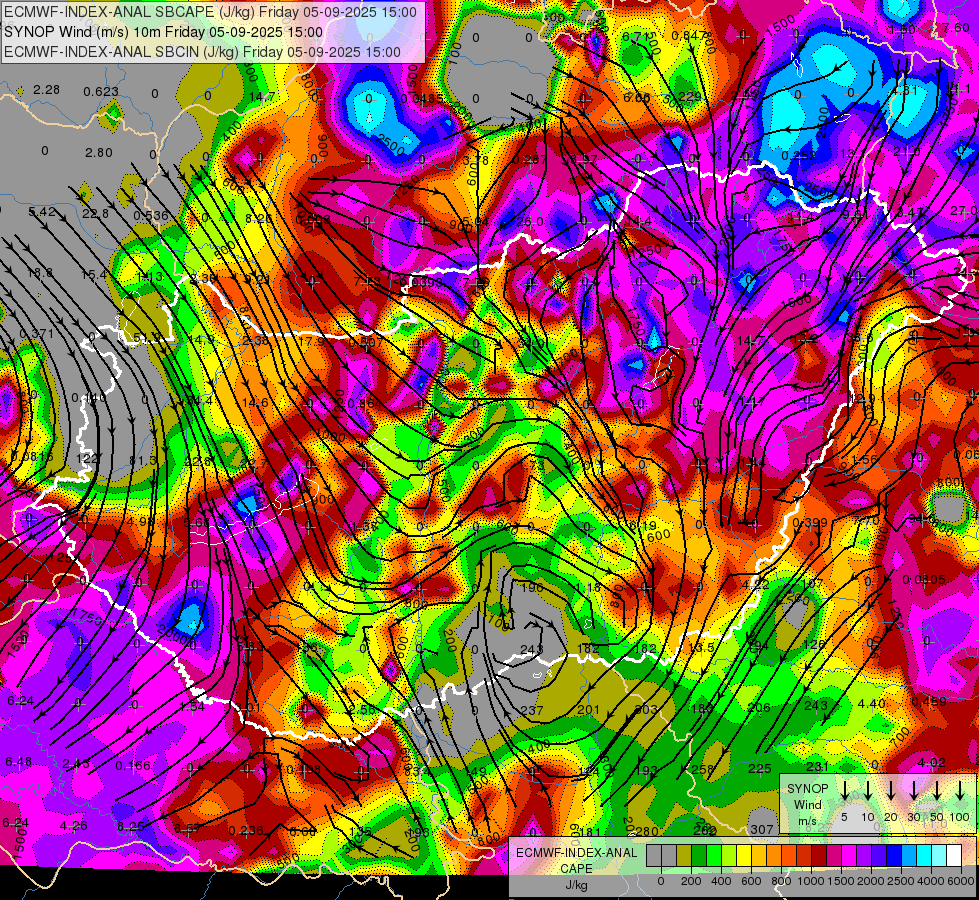The width and height of the screenshot is (979, 900).
Task: Click the 100 m/s wind arrow in legend
Action: pyautogui.click(x=960, y=791)
